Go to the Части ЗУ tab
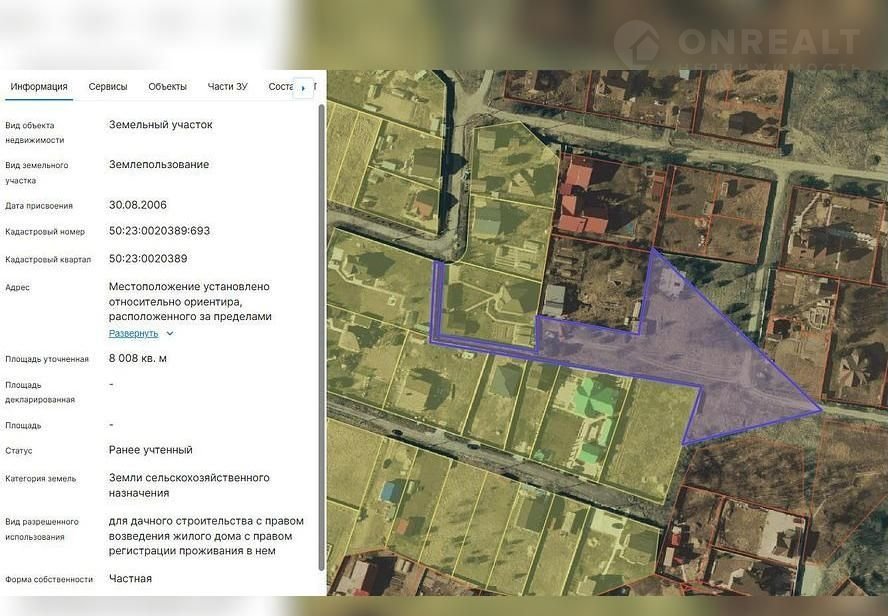Screen dimensions: 888x616 (x=227, y=87)
